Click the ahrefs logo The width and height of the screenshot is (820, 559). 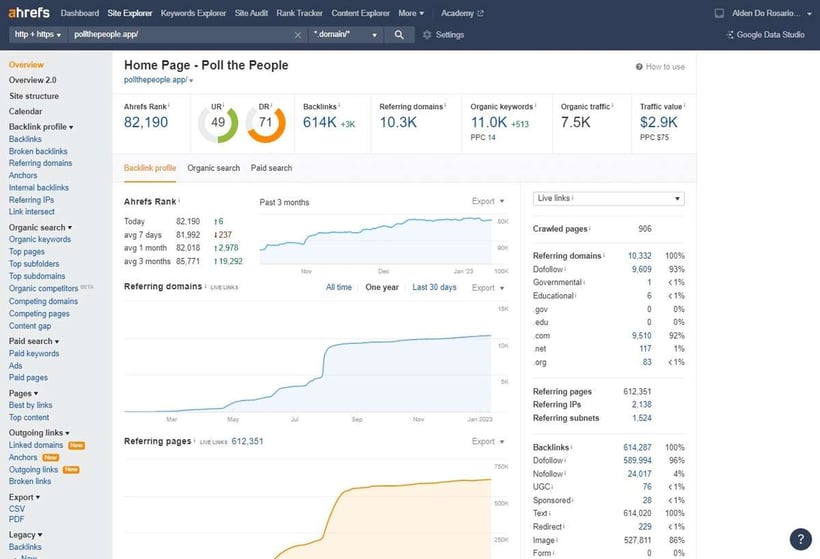pos(29,13)
